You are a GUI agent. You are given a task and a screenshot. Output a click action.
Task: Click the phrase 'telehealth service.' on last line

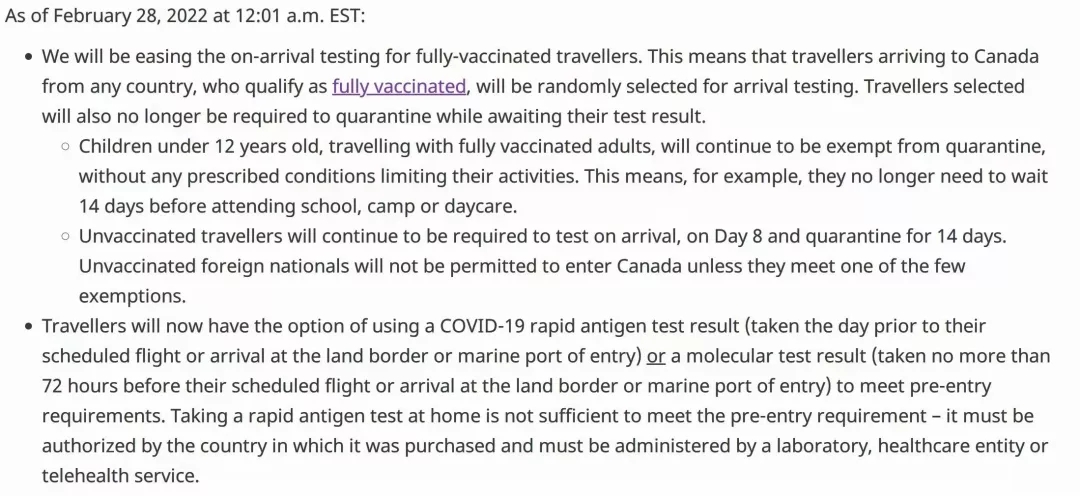(121, 476)
